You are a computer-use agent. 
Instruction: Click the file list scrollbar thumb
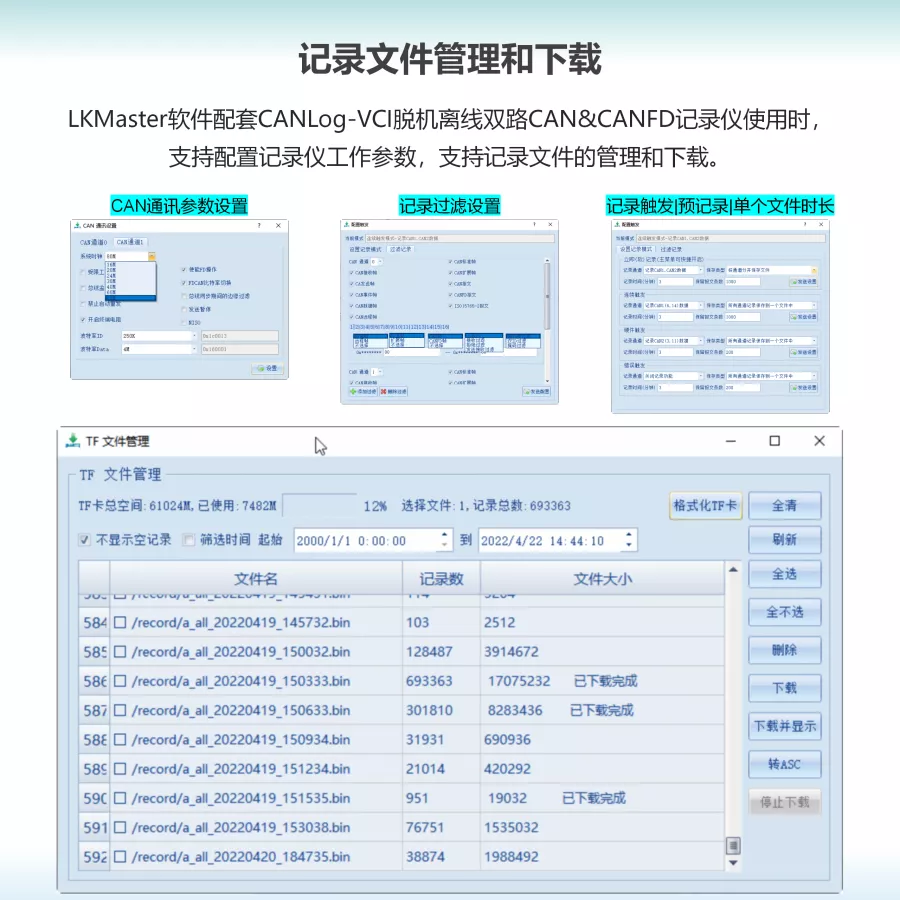(733, 845)
